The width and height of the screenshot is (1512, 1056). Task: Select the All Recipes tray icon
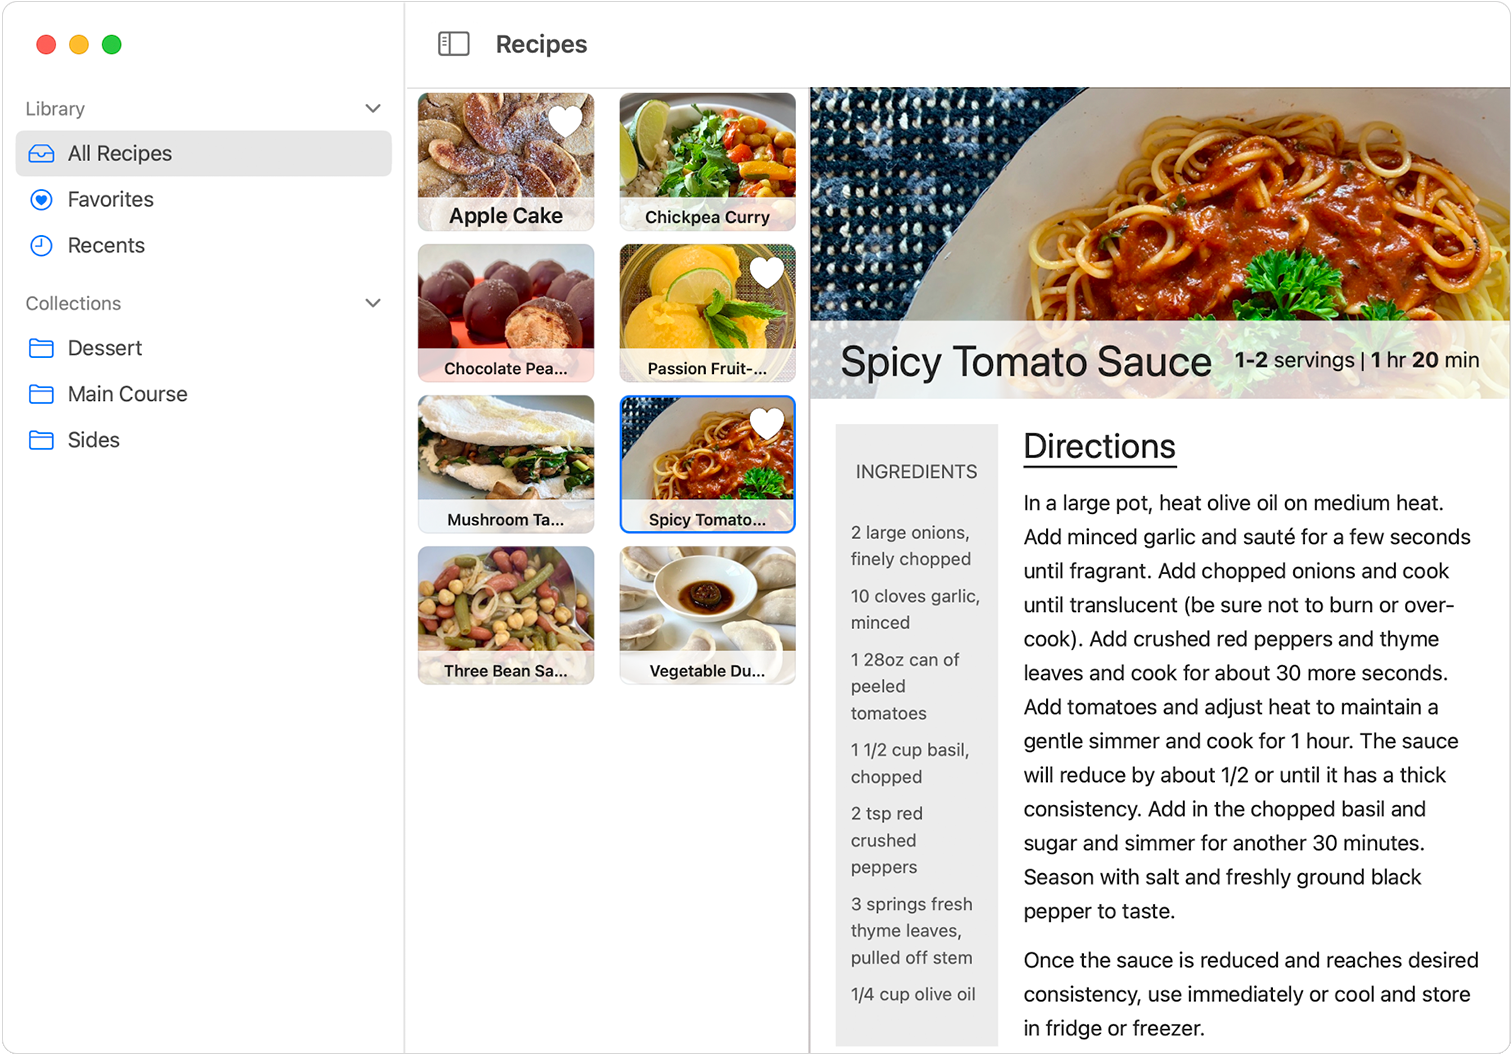tap(40, 153)
